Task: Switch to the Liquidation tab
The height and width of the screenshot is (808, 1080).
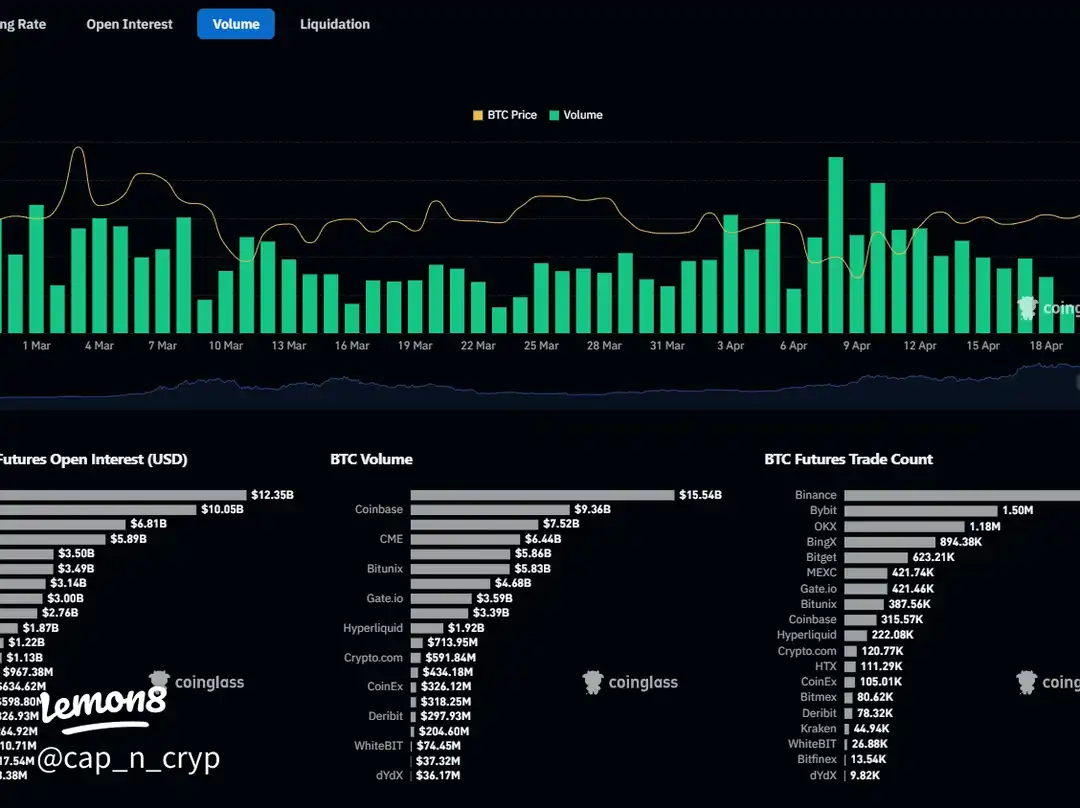Action: tap(335, 23)
